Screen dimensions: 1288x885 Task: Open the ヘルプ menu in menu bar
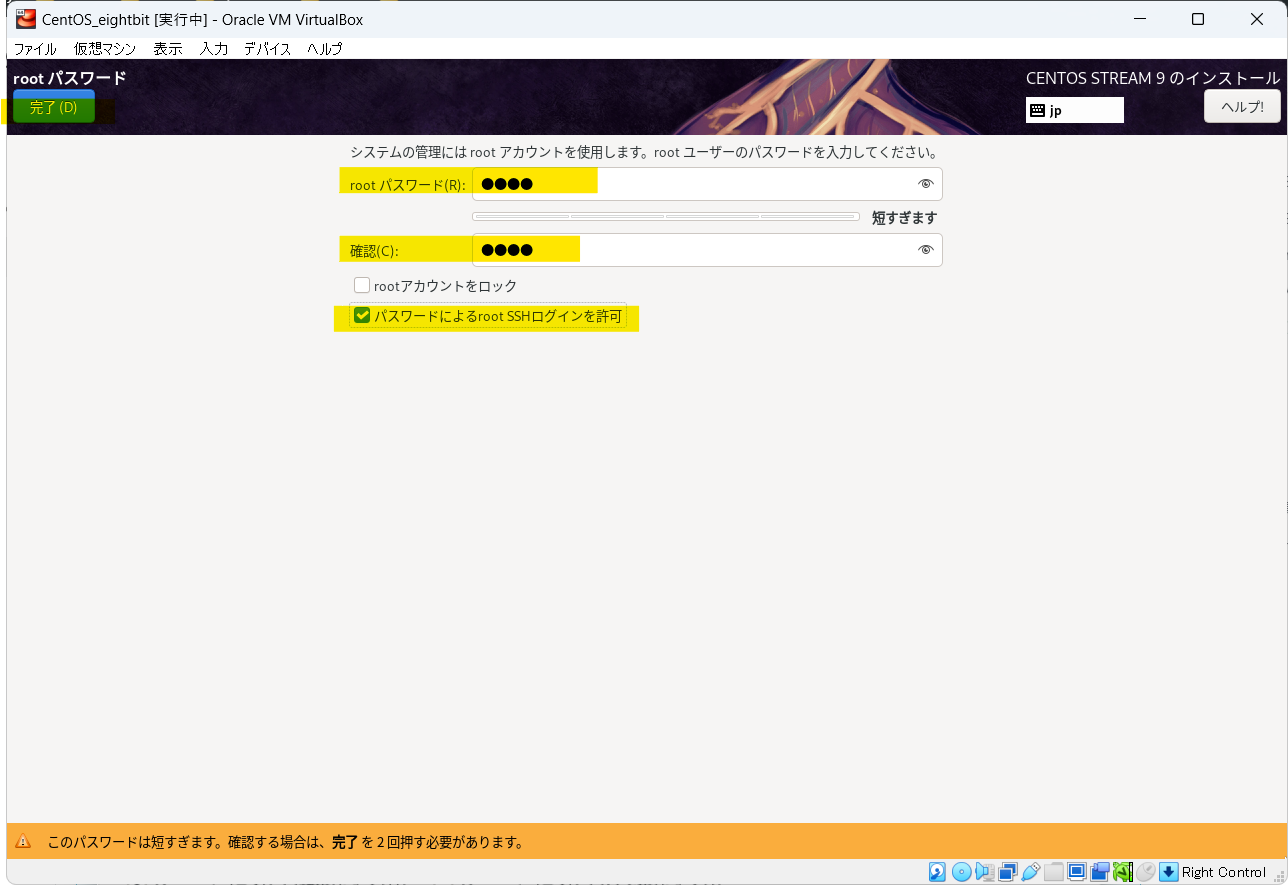click(x=325, y=48)
